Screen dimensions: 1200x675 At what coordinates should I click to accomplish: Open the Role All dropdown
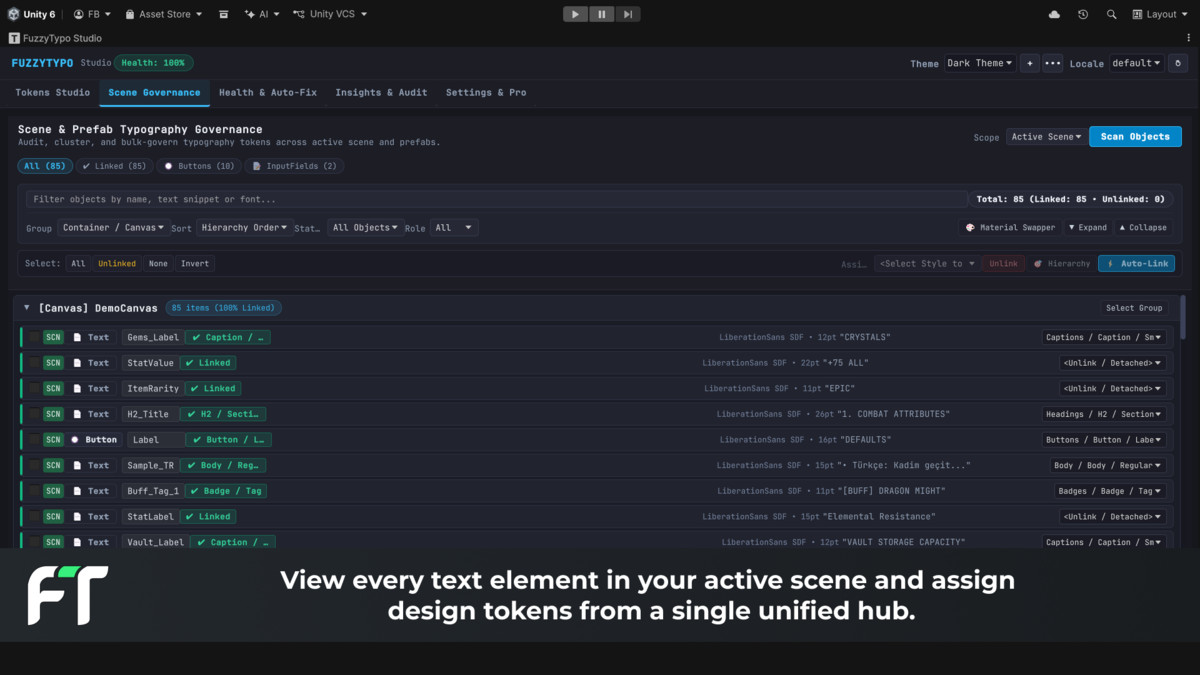pos(454,228)
